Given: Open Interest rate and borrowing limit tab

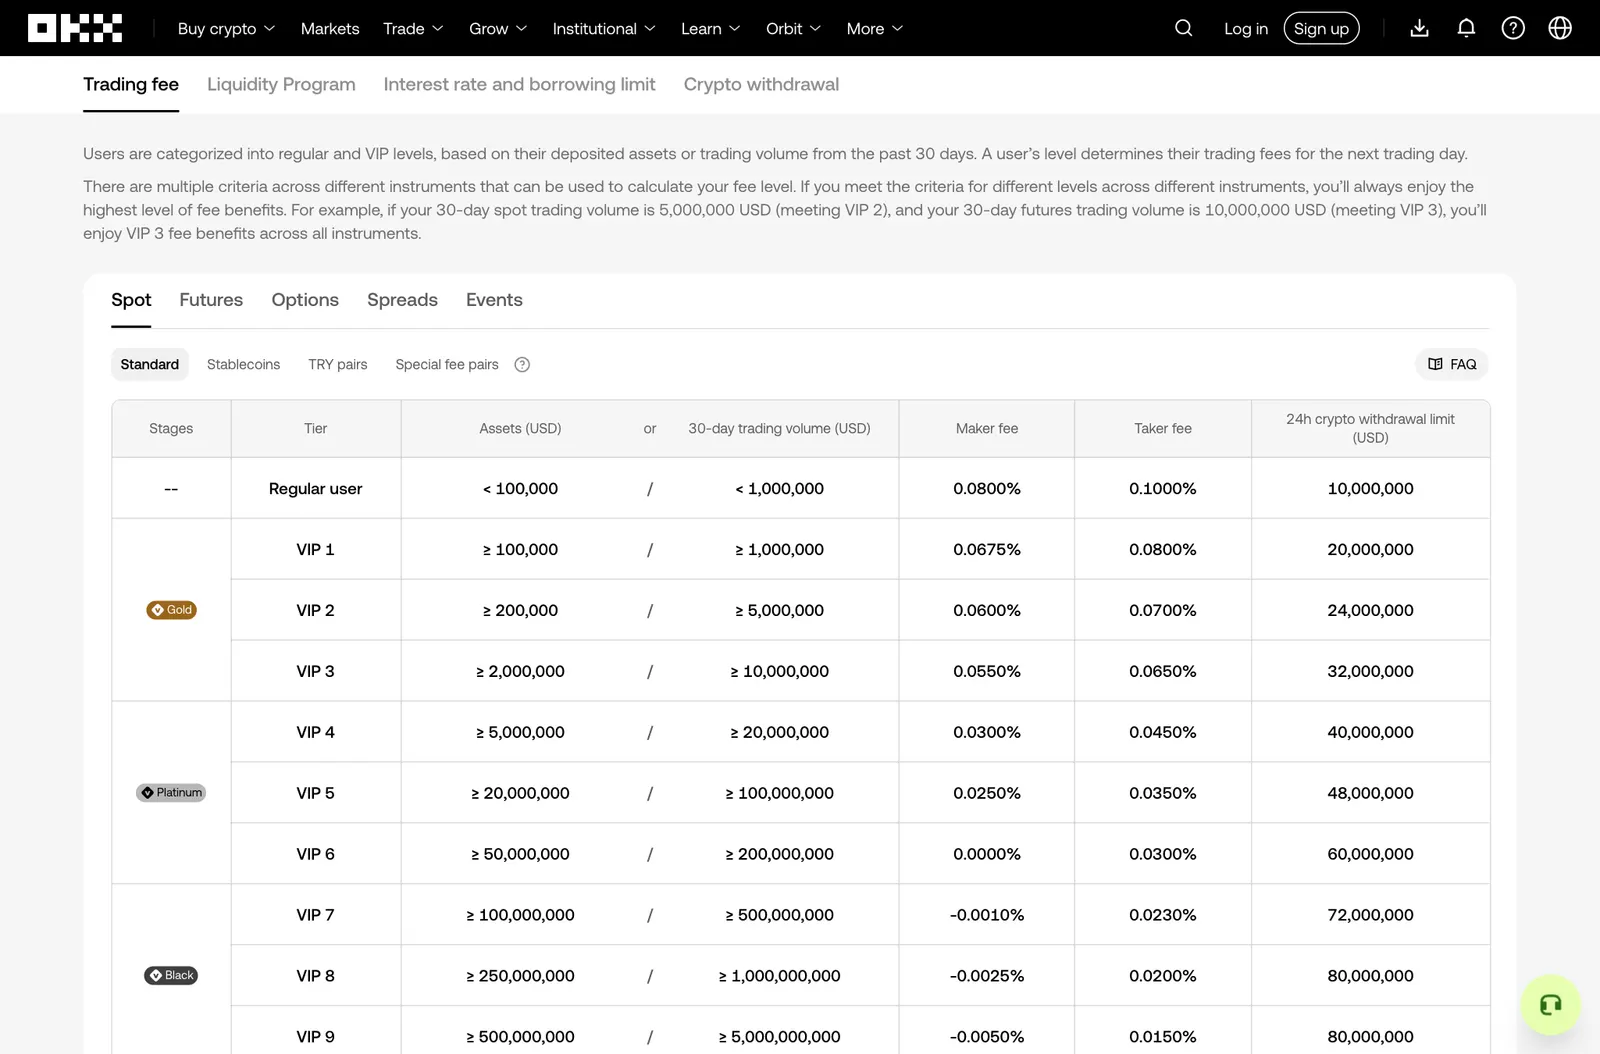Looking at the screenshot, I should coord(519,85).
